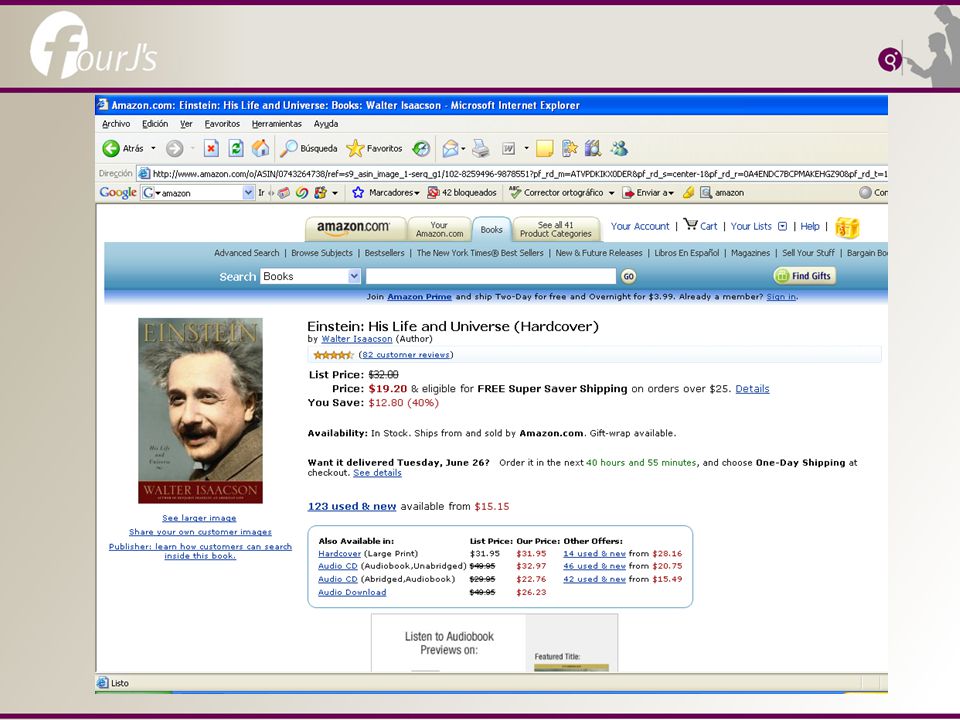Click the Google toolbar logo
Image resolution: width=960 pixels, height=720 pixels.
(118, 192)
